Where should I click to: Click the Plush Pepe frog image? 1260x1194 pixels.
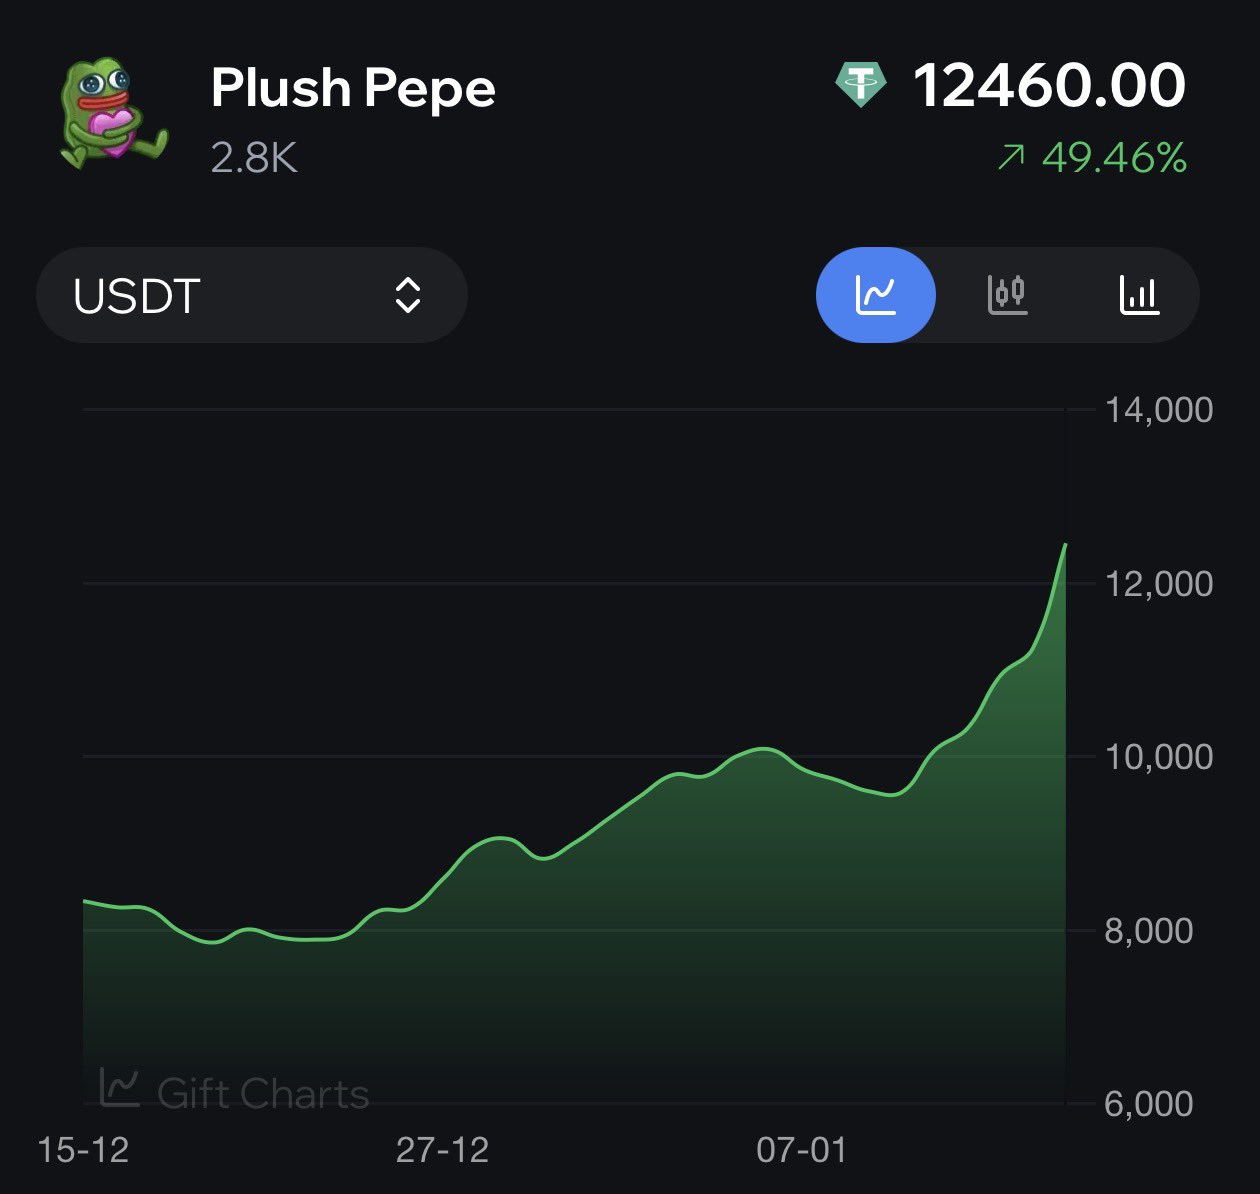point(110,113)
